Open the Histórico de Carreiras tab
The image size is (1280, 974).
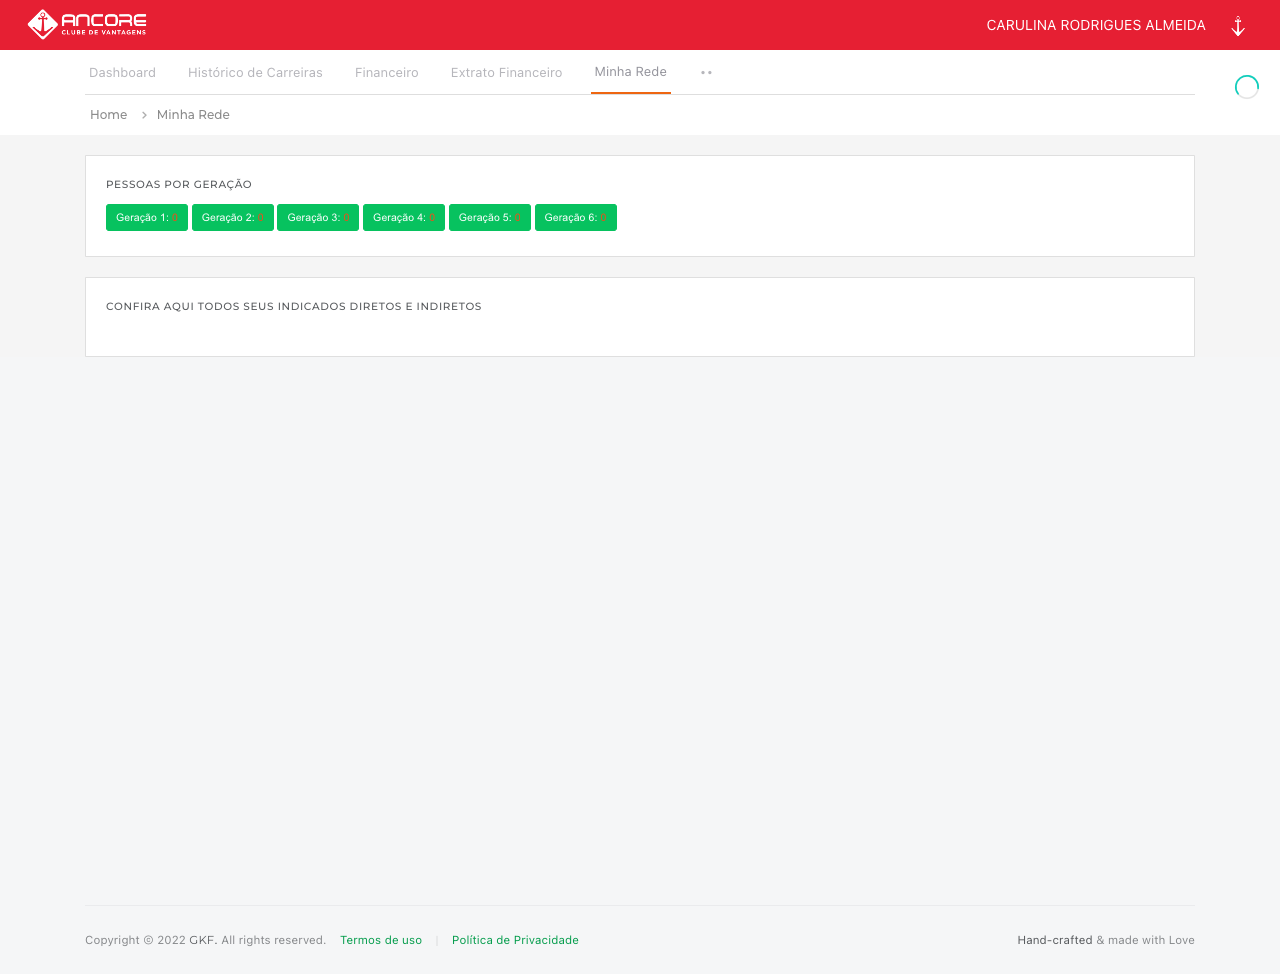click(x=255, y=73)
